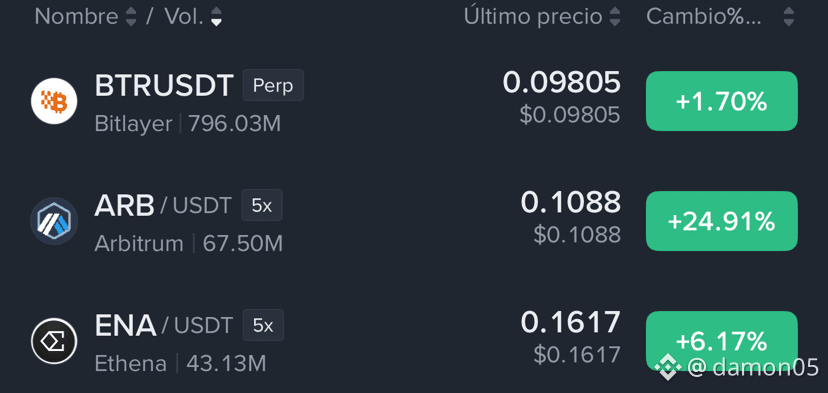Image resolution: width=828 pixels, height=393 pixels.
Task: Click the Perp tag on BTRUSDT
Action: (x=273, y=85)
